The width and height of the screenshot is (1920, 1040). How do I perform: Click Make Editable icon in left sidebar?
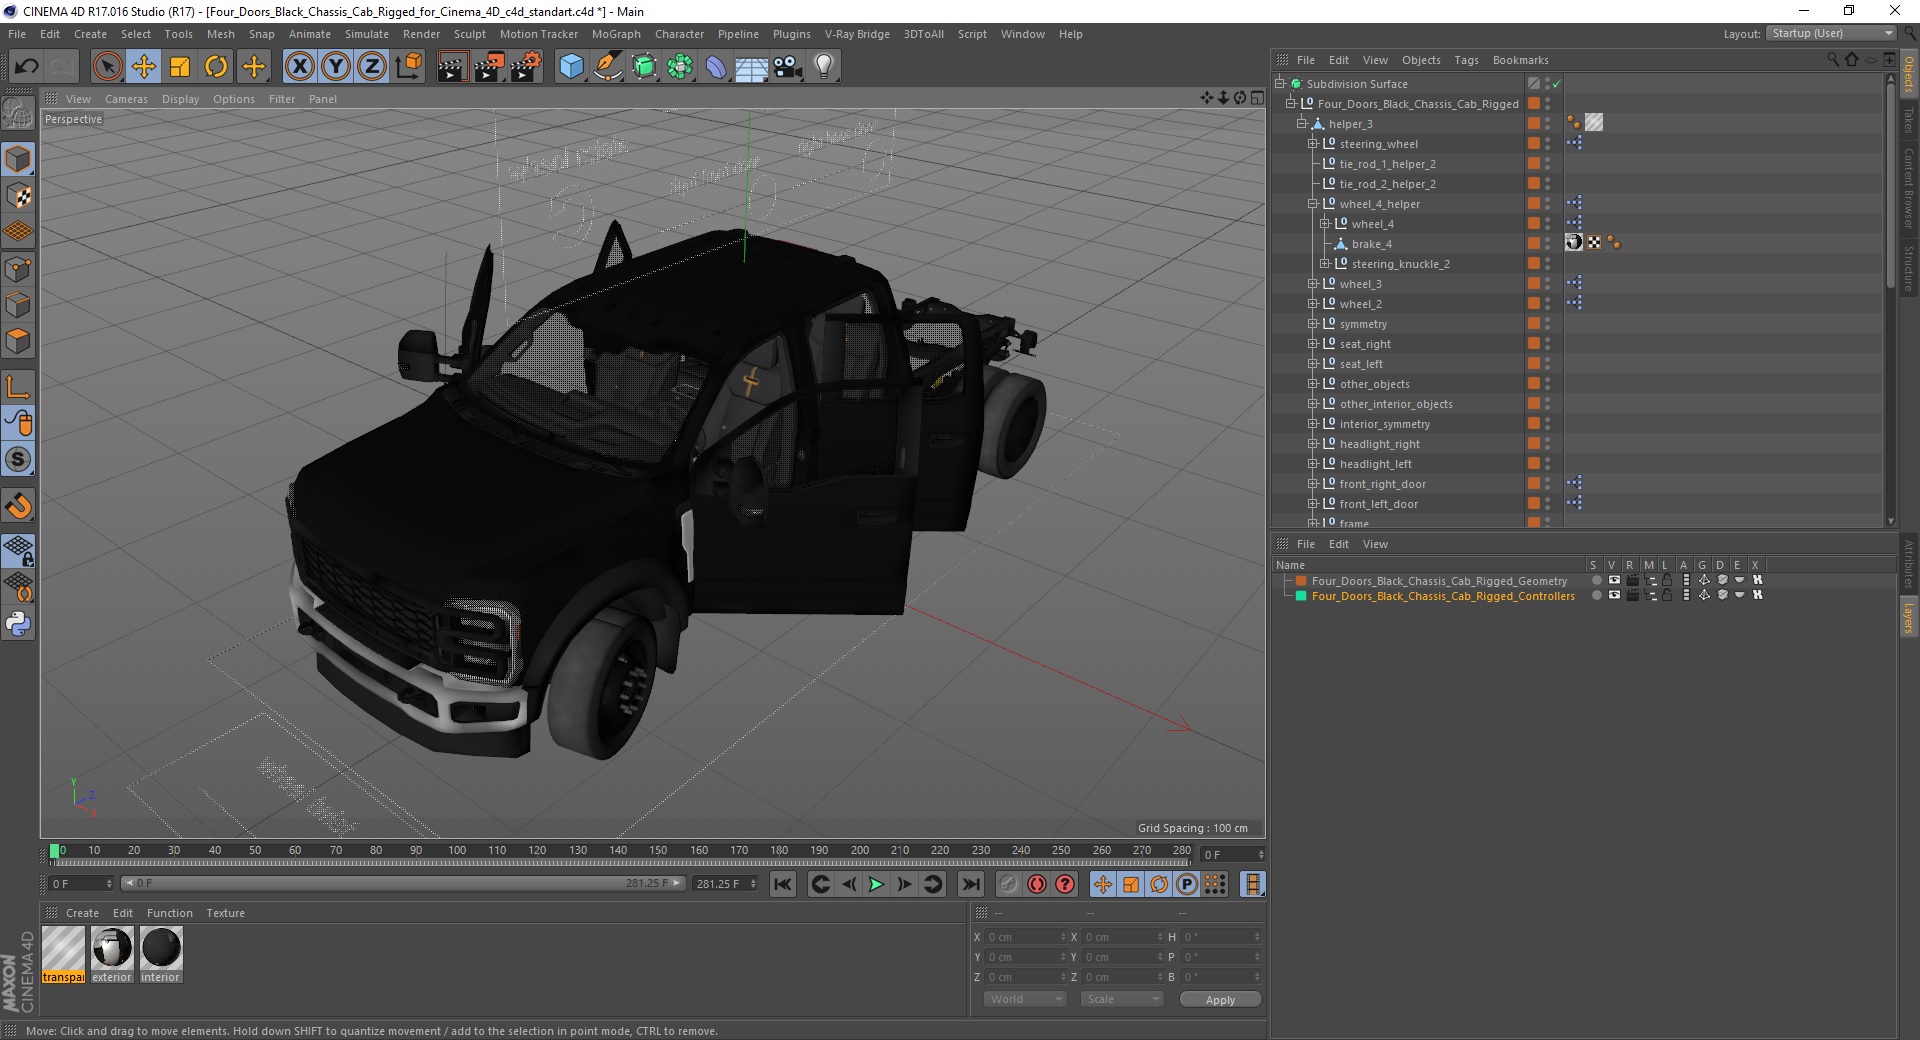[18, 113]
